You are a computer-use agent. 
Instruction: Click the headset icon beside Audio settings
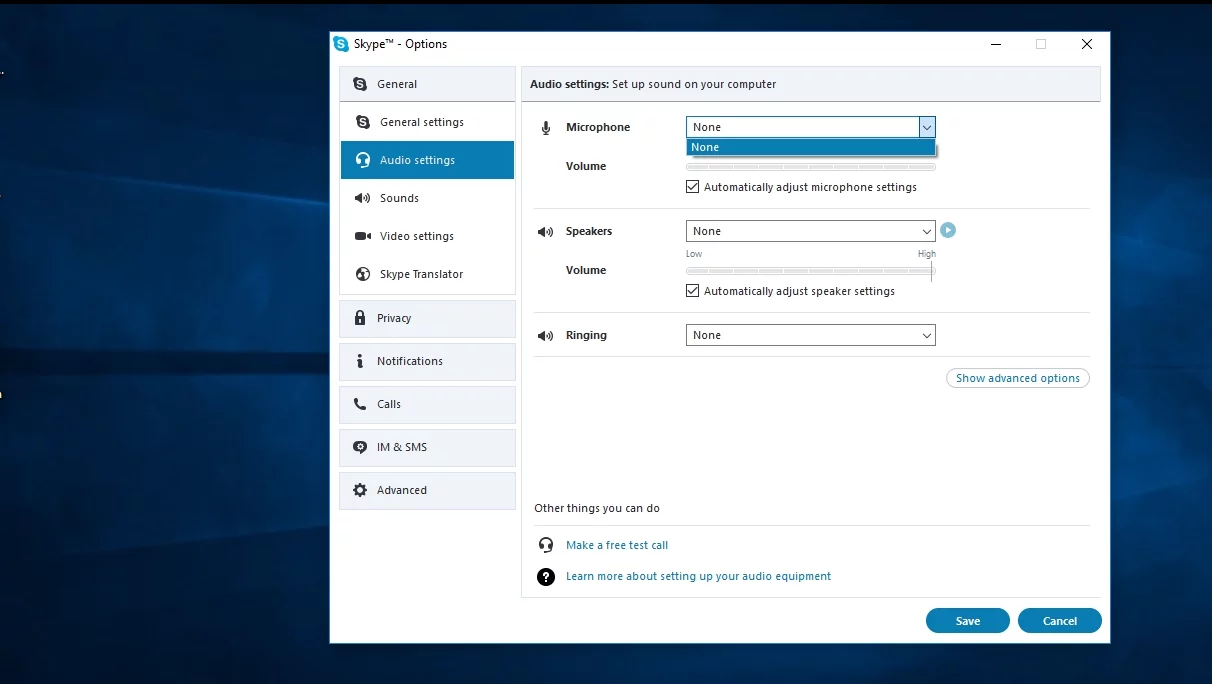[x=362, y=160]
